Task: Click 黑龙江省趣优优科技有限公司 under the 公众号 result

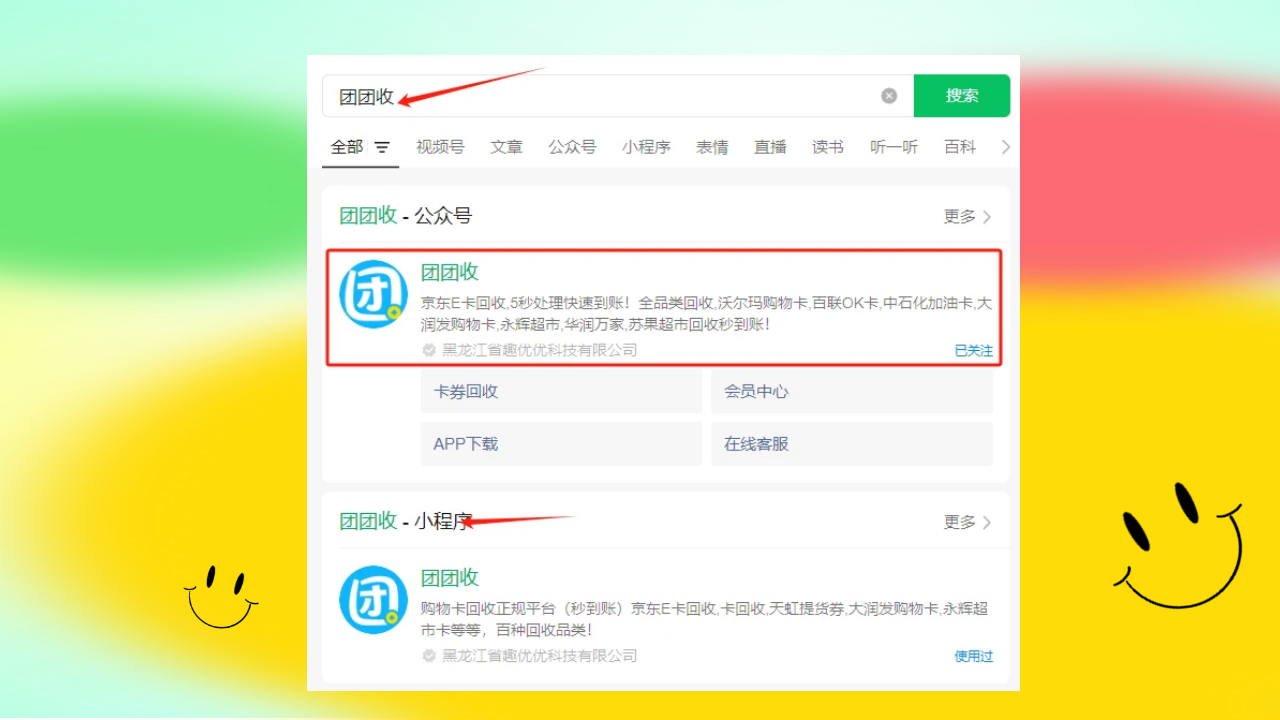Action: click(540, 350)
